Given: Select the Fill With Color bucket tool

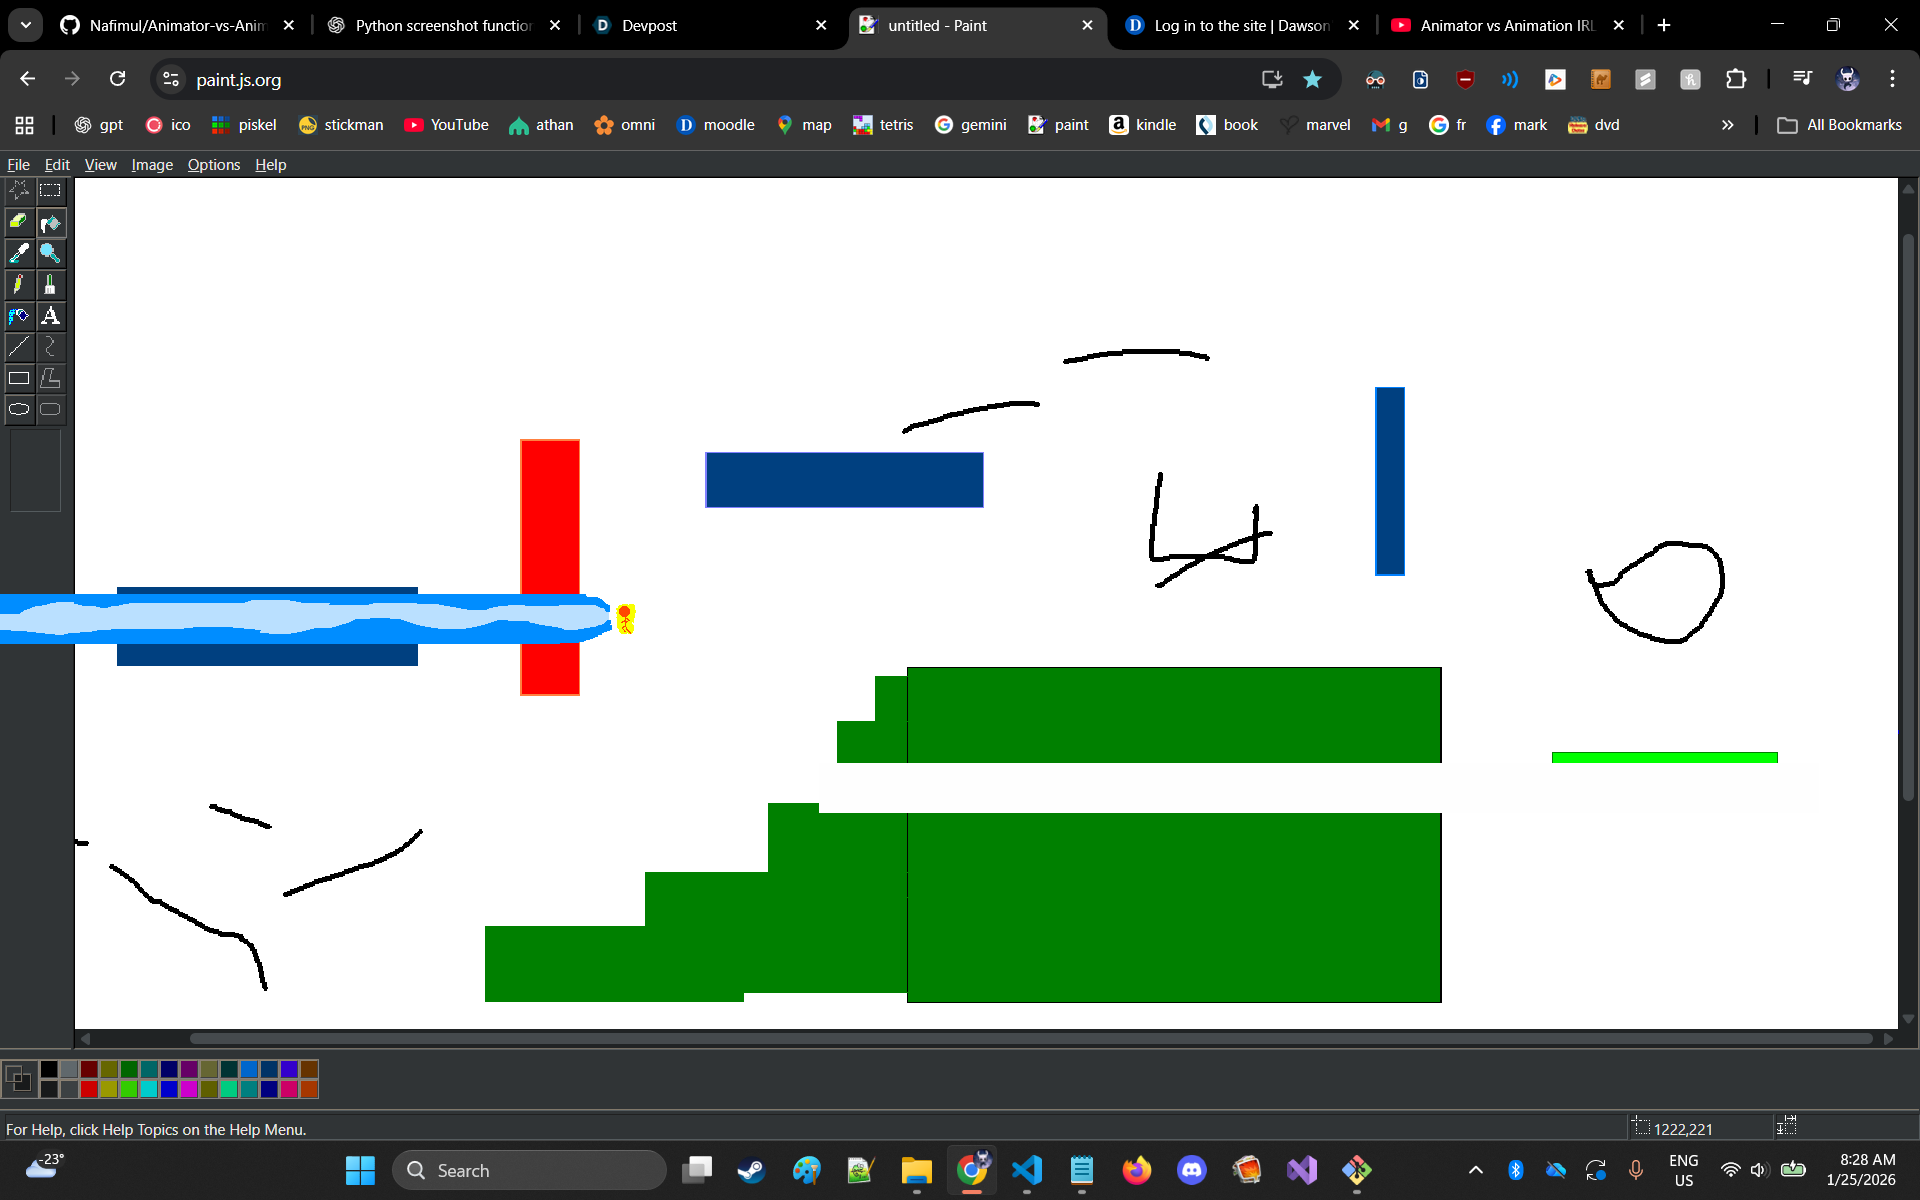Looking at the screenshot, I should pos(50,222).
